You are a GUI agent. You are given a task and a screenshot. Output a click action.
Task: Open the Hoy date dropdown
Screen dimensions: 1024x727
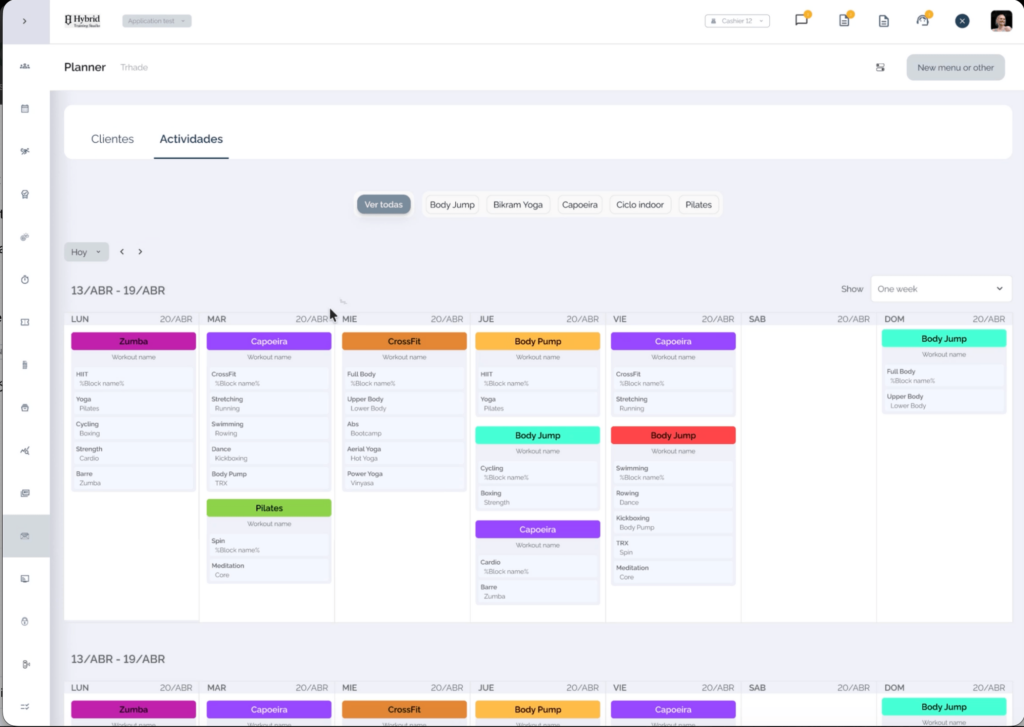[86, 251]
